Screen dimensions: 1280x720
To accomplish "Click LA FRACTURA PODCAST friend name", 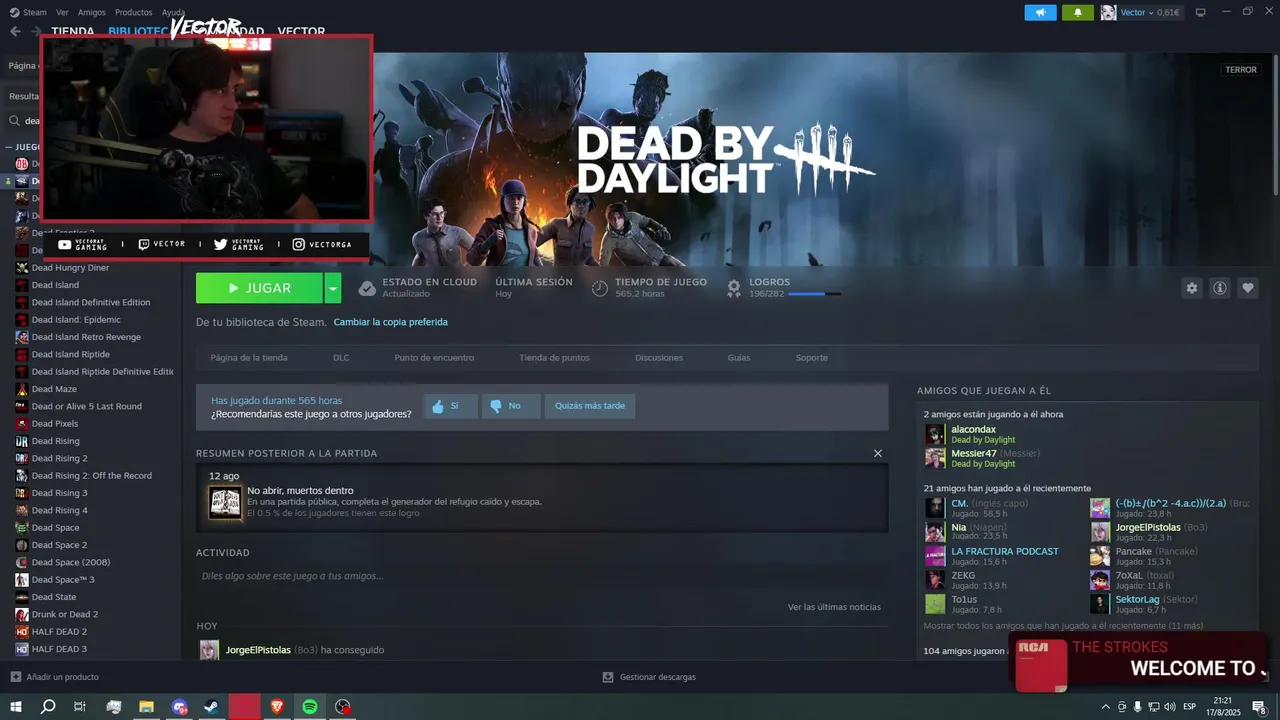I will pyautogui.click(x=1004, y=551).
